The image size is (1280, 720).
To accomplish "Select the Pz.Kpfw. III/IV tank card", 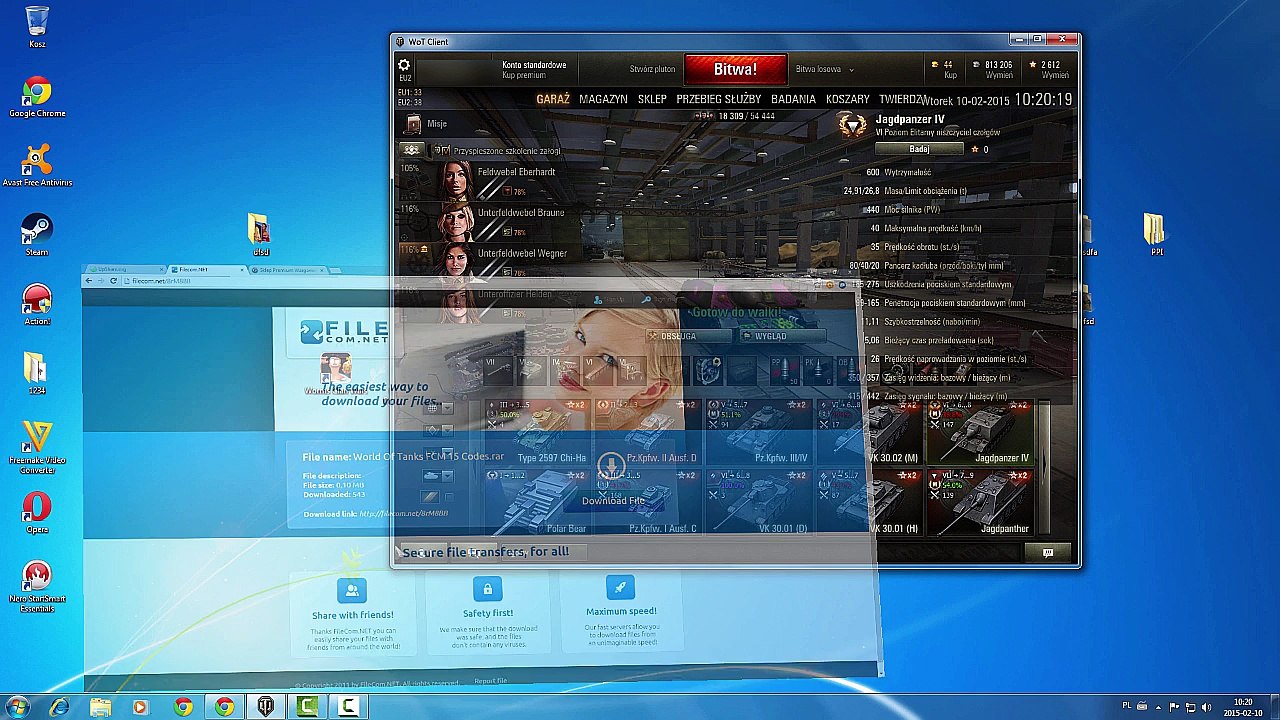I will click(x=759, y=432).
